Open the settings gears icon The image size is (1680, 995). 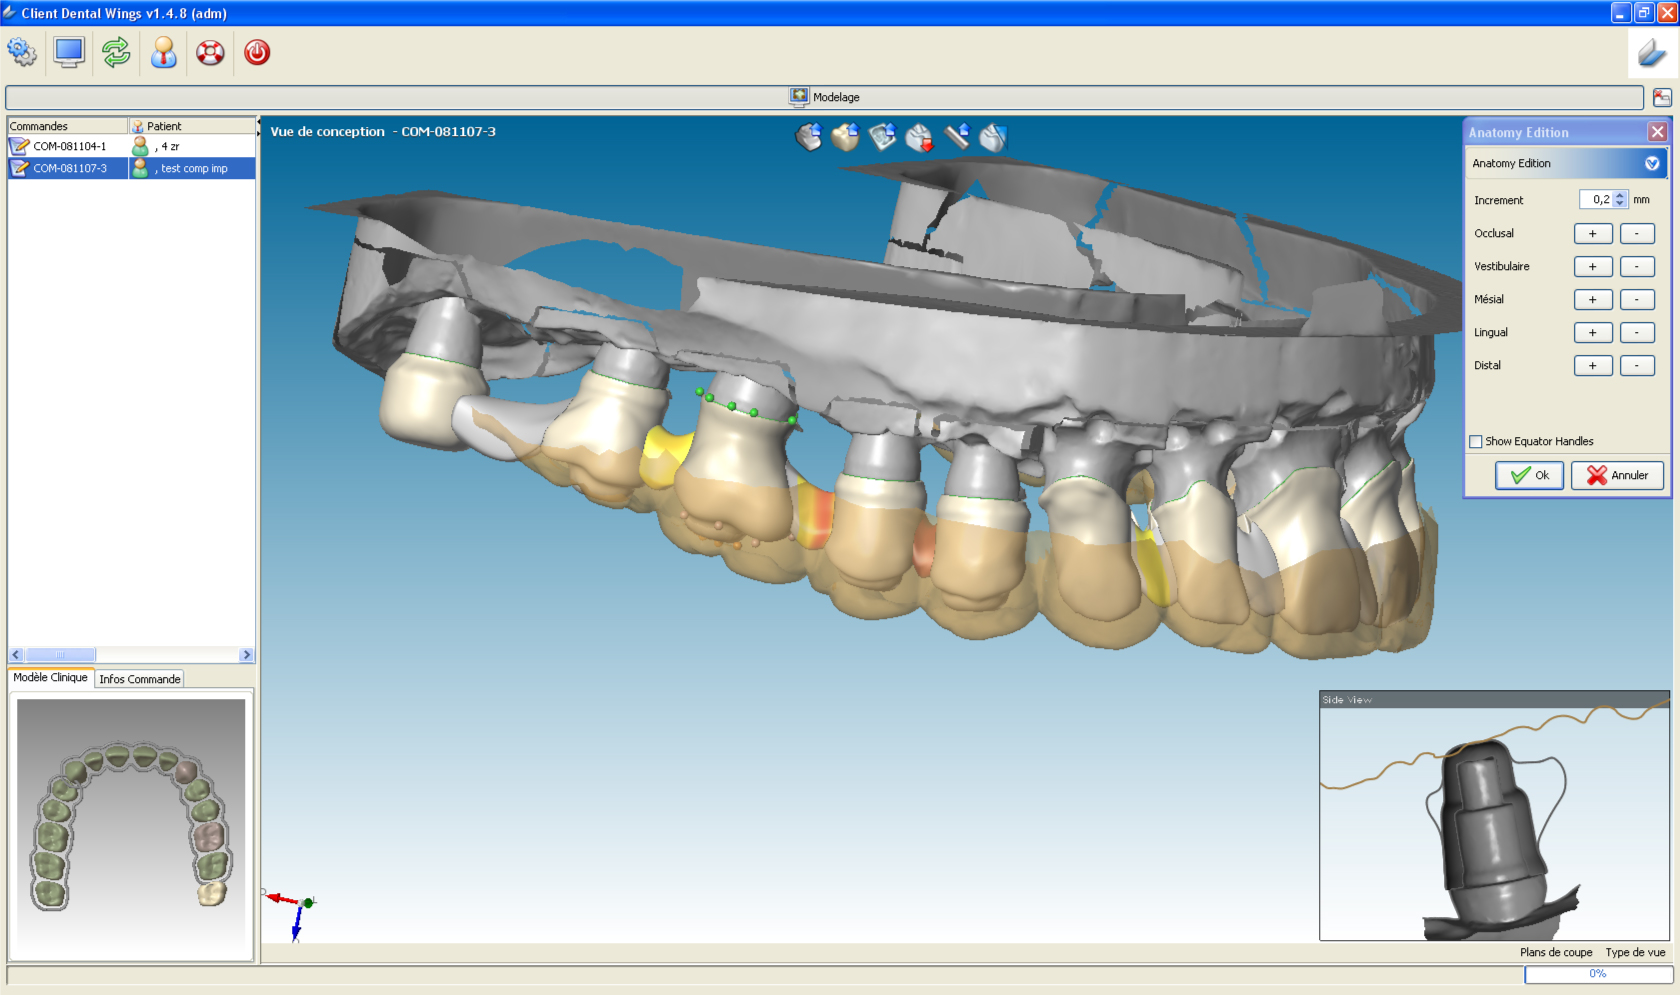click(x=22, y=52)
